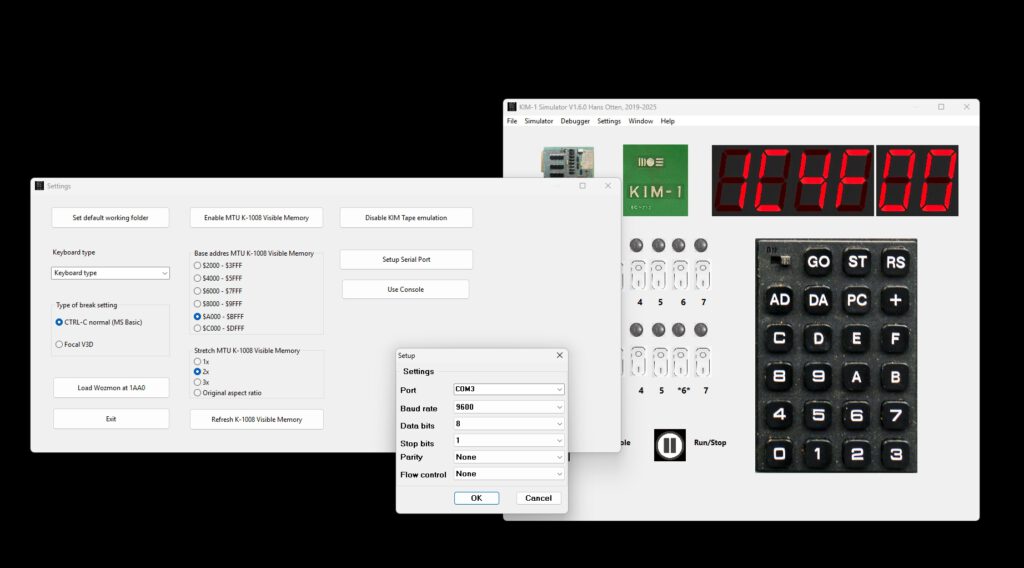This screenshot has width=1024, height=568.
Task: Click the green KIM-1 logo chip image
Action: coord(655,180)
